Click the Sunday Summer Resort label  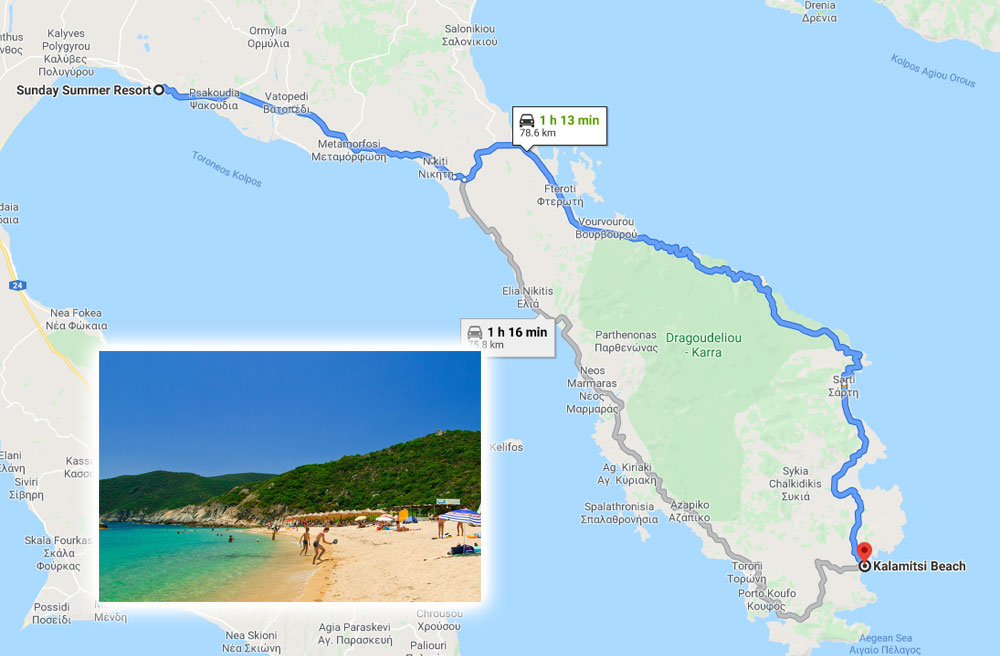84,91
